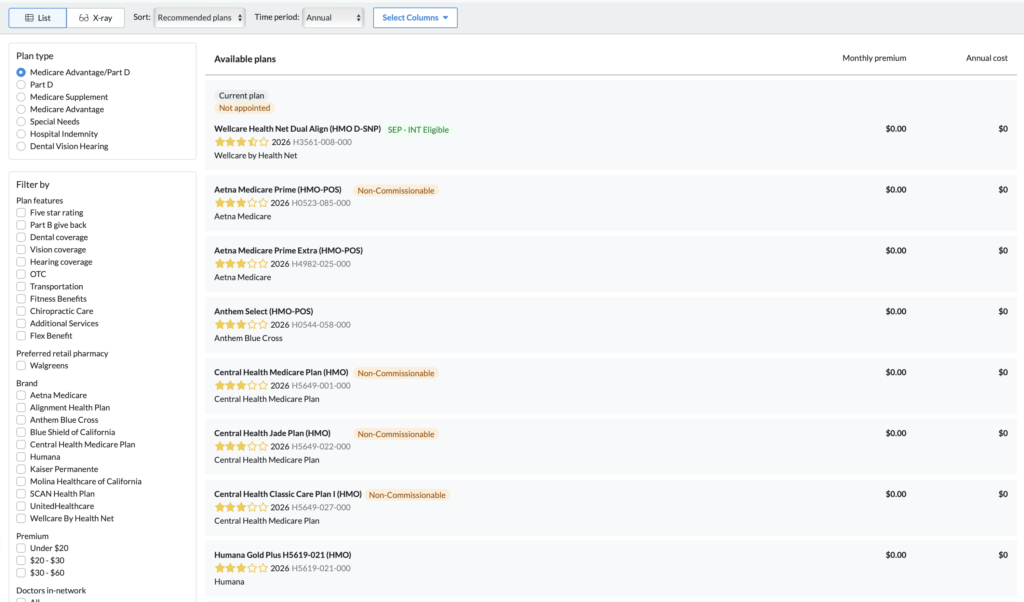The width and height of the screenshot is (1024, 602).
Task: Filter by Humana brand
Action: tap(22, 457)
